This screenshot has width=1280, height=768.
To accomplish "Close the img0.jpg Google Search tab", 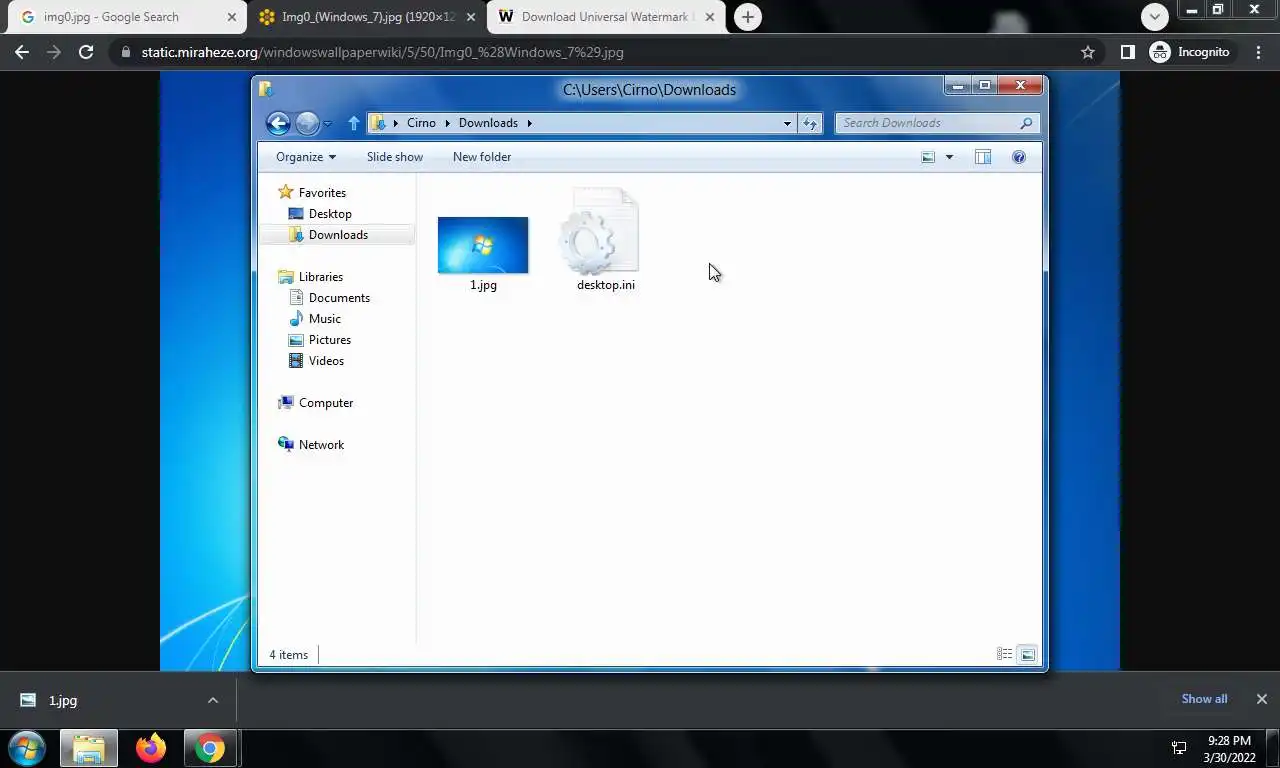I will [232, 17].
